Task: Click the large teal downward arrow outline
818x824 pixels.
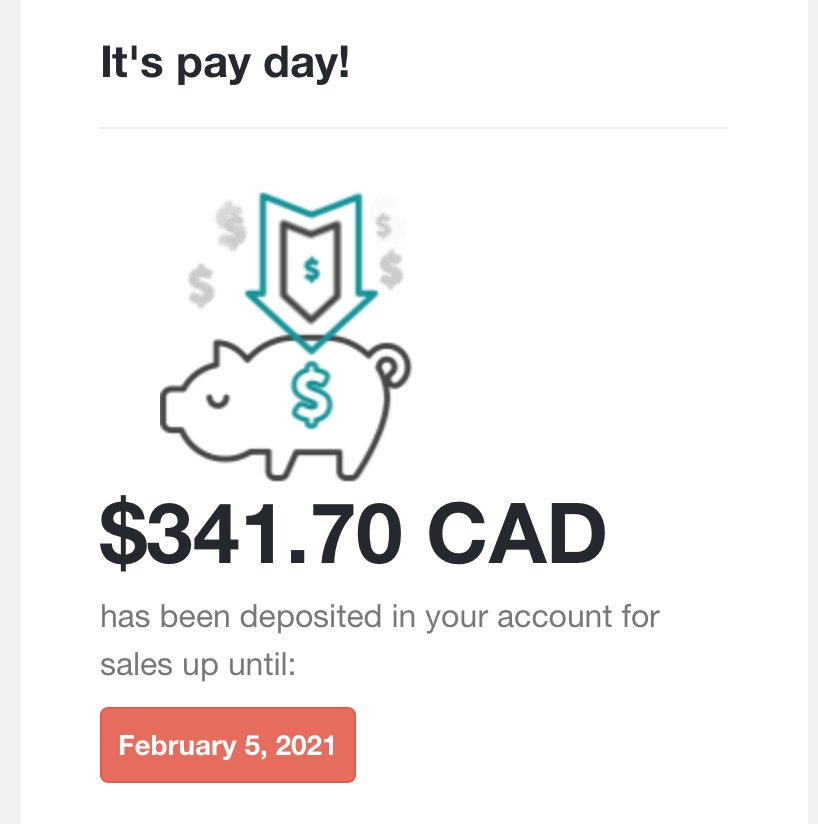Action: point(311,273)
